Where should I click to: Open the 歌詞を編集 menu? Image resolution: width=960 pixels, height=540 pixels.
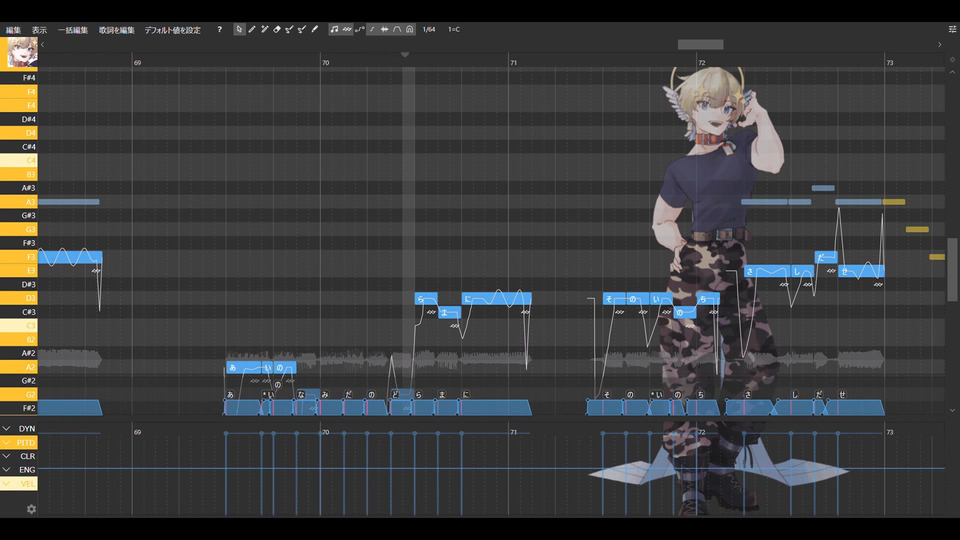[x=116, y=30]
